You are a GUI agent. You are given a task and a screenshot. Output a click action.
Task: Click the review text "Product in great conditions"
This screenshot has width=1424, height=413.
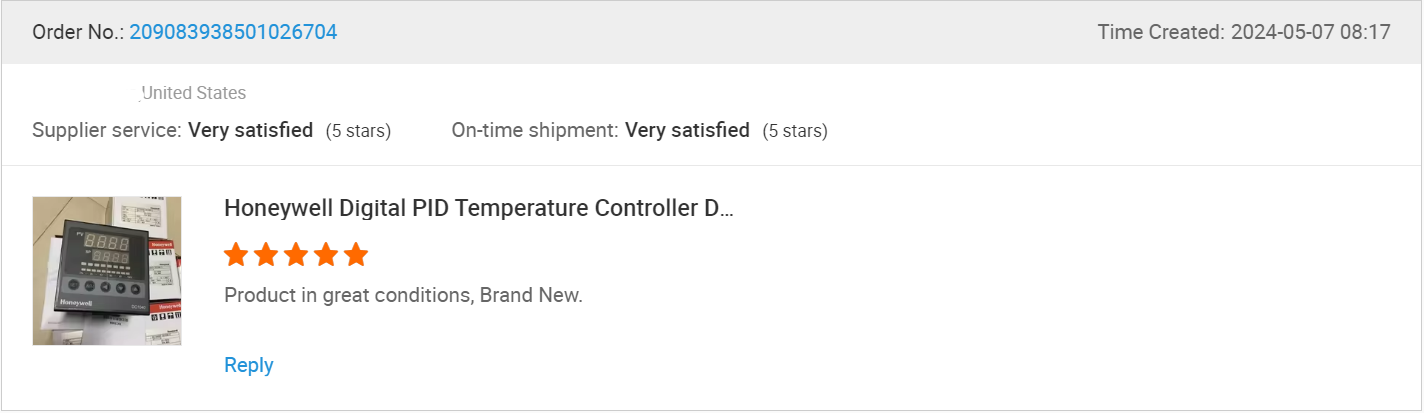click(x=403, y=296)
